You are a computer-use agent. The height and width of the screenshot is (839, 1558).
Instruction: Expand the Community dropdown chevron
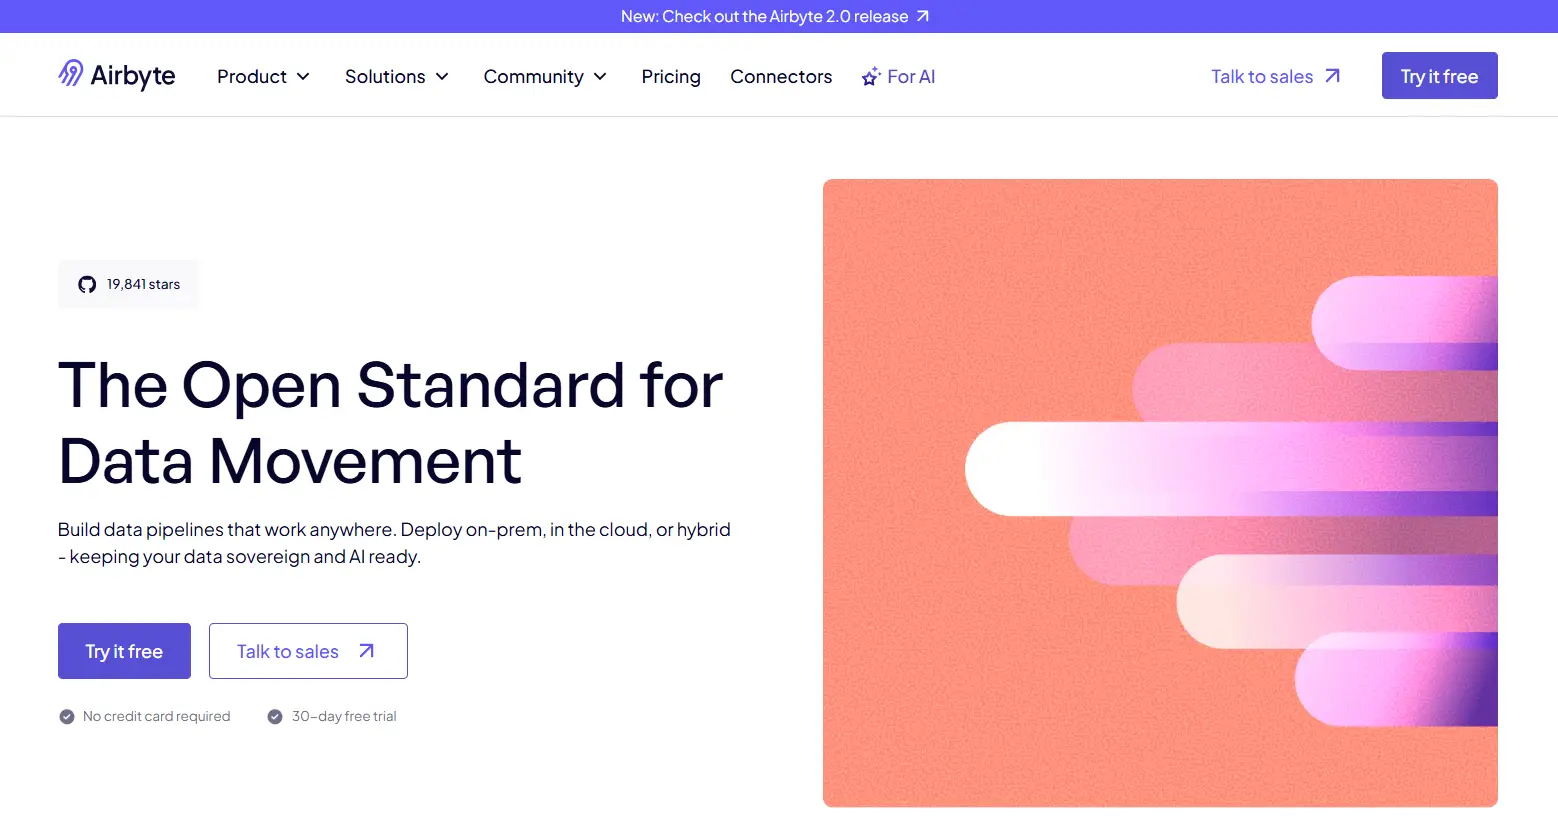click(x=600, y=77)
